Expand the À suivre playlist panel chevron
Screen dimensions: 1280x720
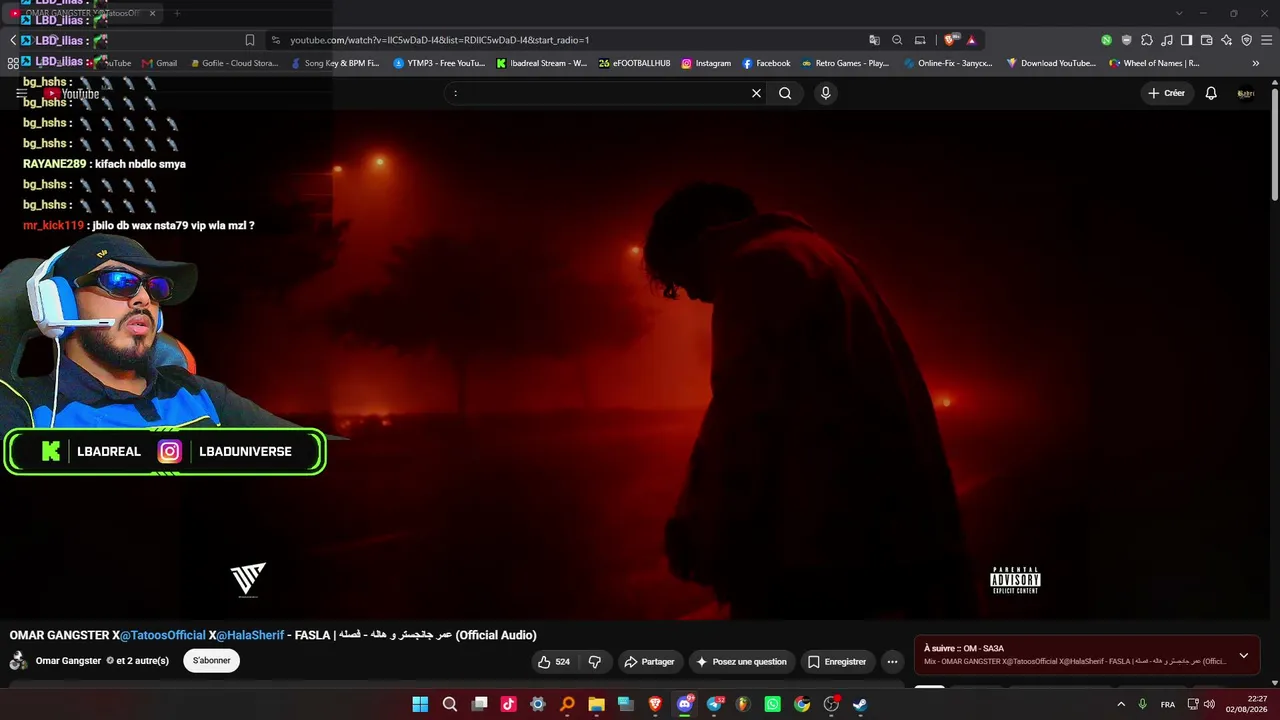coord(1244,656)
